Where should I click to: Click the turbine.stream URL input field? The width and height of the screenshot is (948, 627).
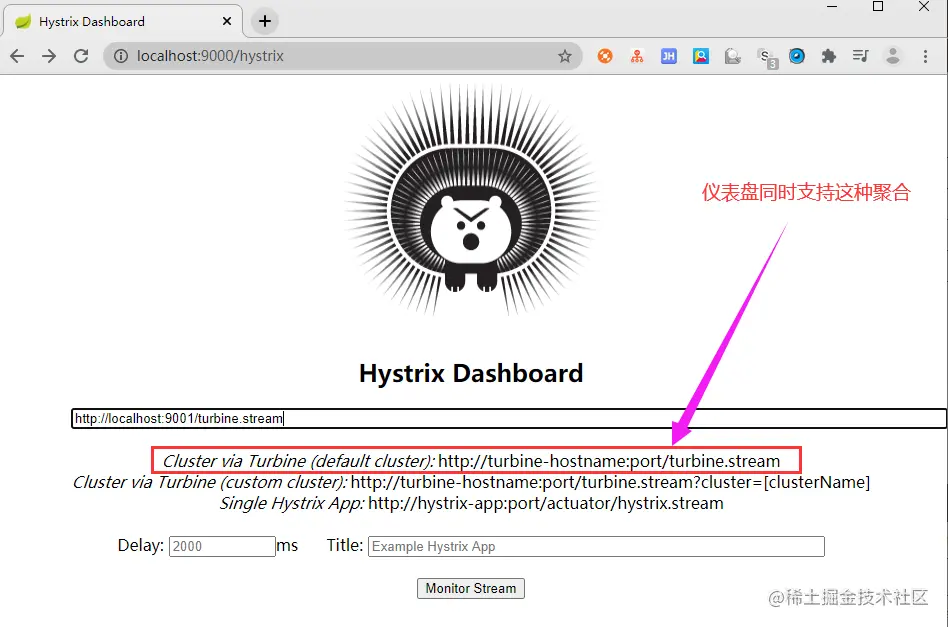click(x=508, y=418)
